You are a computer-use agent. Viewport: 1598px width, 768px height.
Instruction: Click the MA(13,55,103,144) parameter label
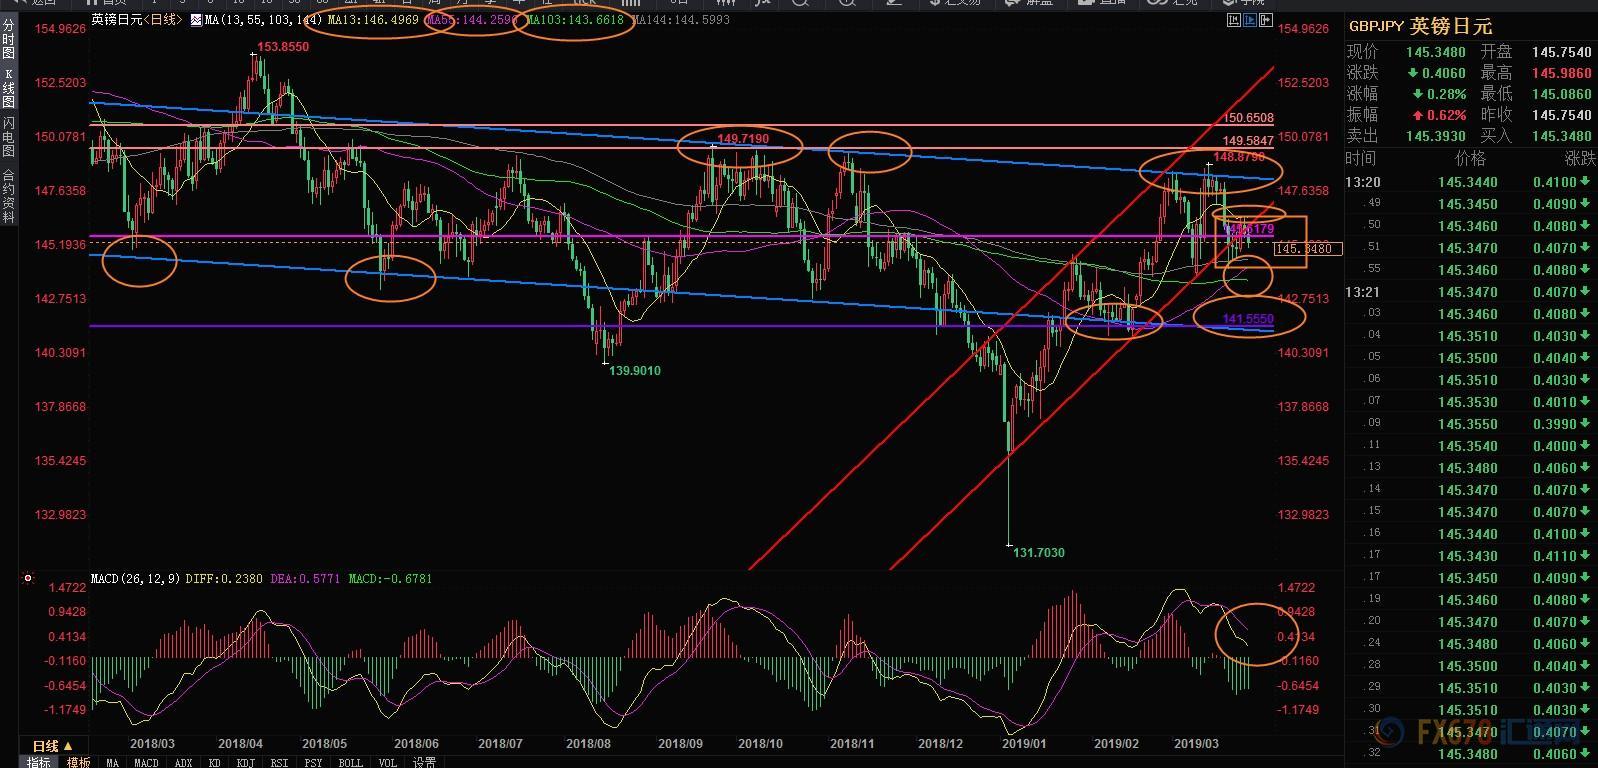[262, 20]
